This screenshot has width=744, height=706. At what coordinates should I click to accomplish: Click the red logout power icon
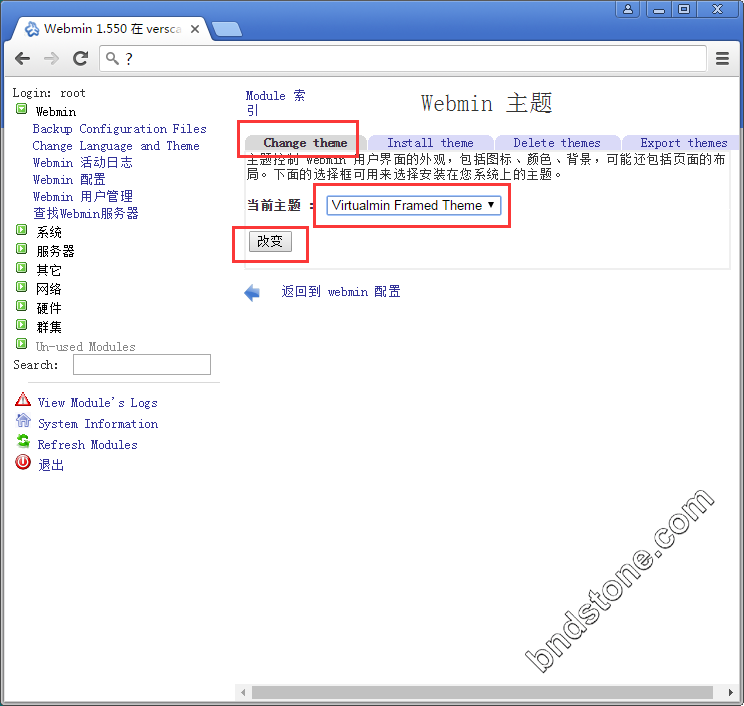[x=23, y=462]
